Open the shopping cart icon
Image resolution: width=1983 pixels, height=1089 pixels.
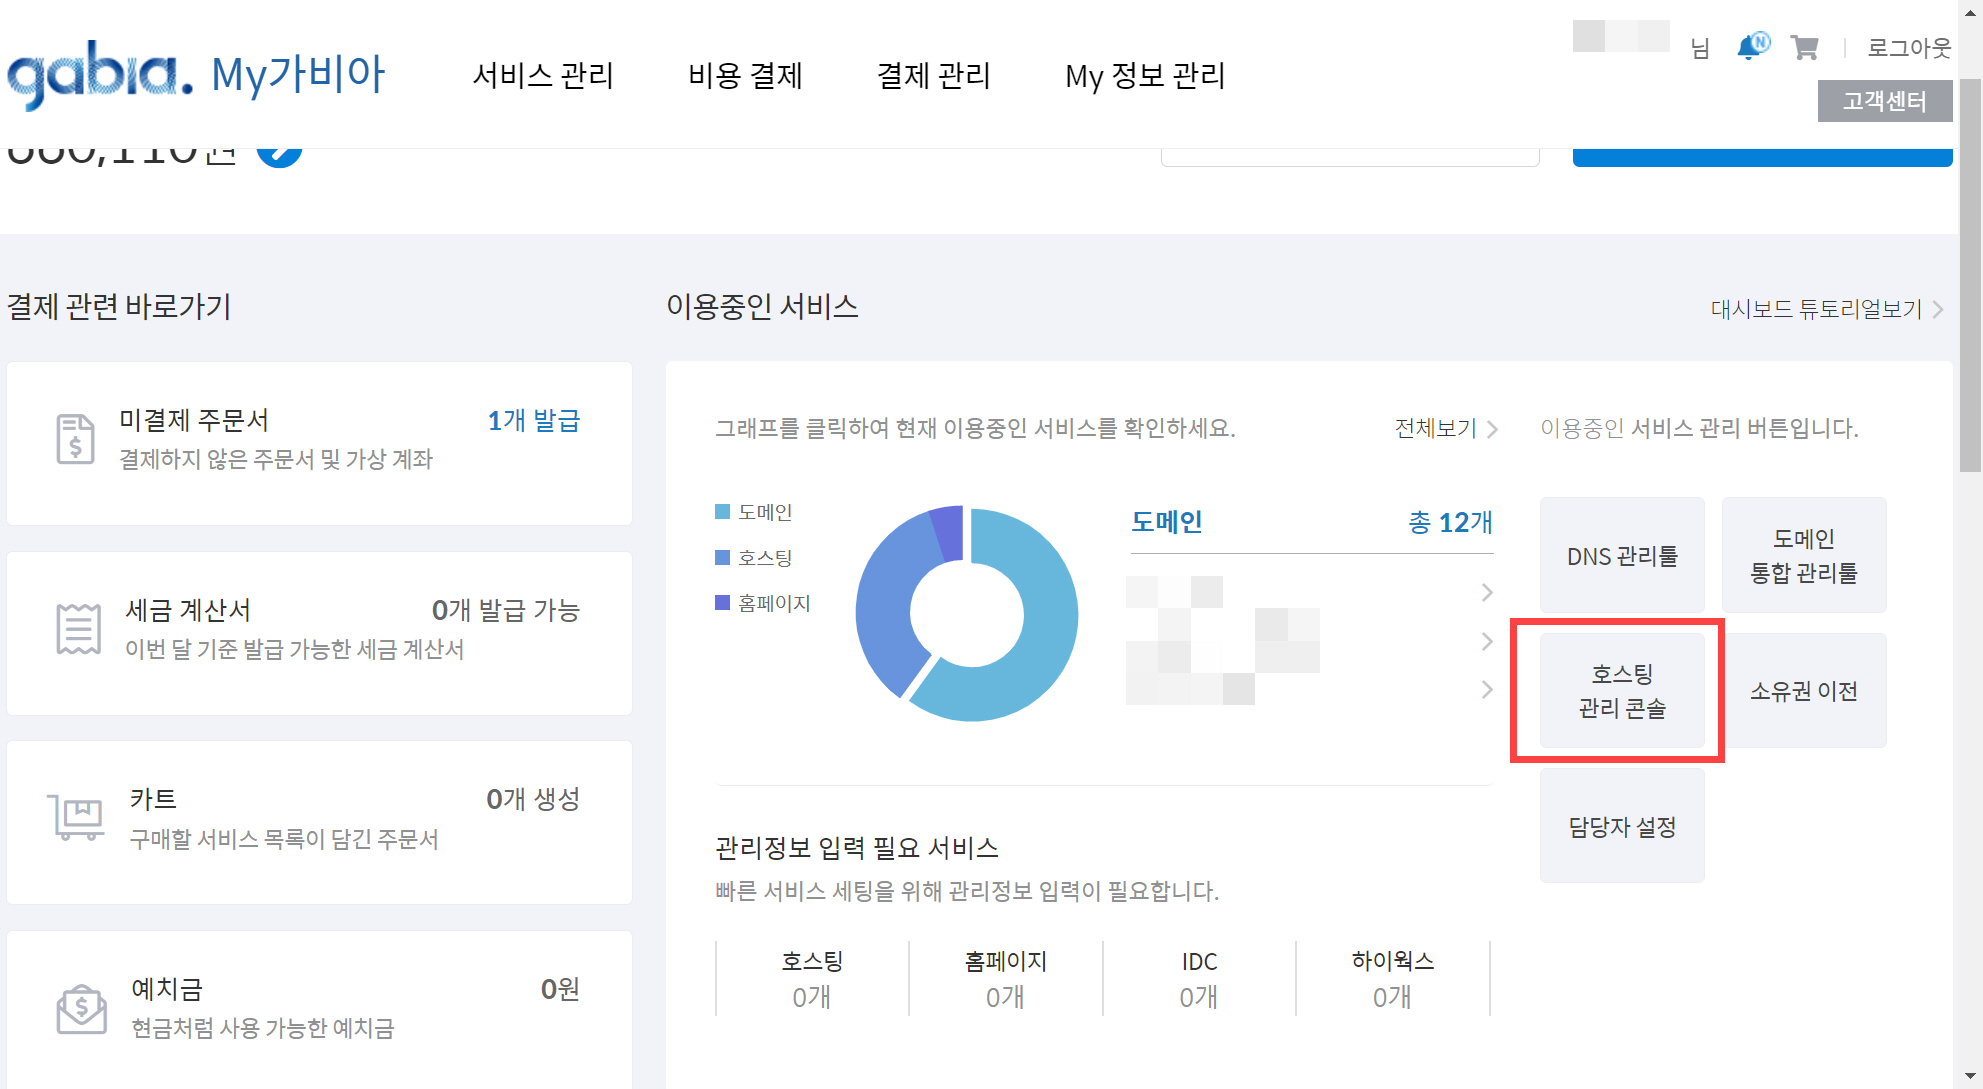click(1803, 48)
